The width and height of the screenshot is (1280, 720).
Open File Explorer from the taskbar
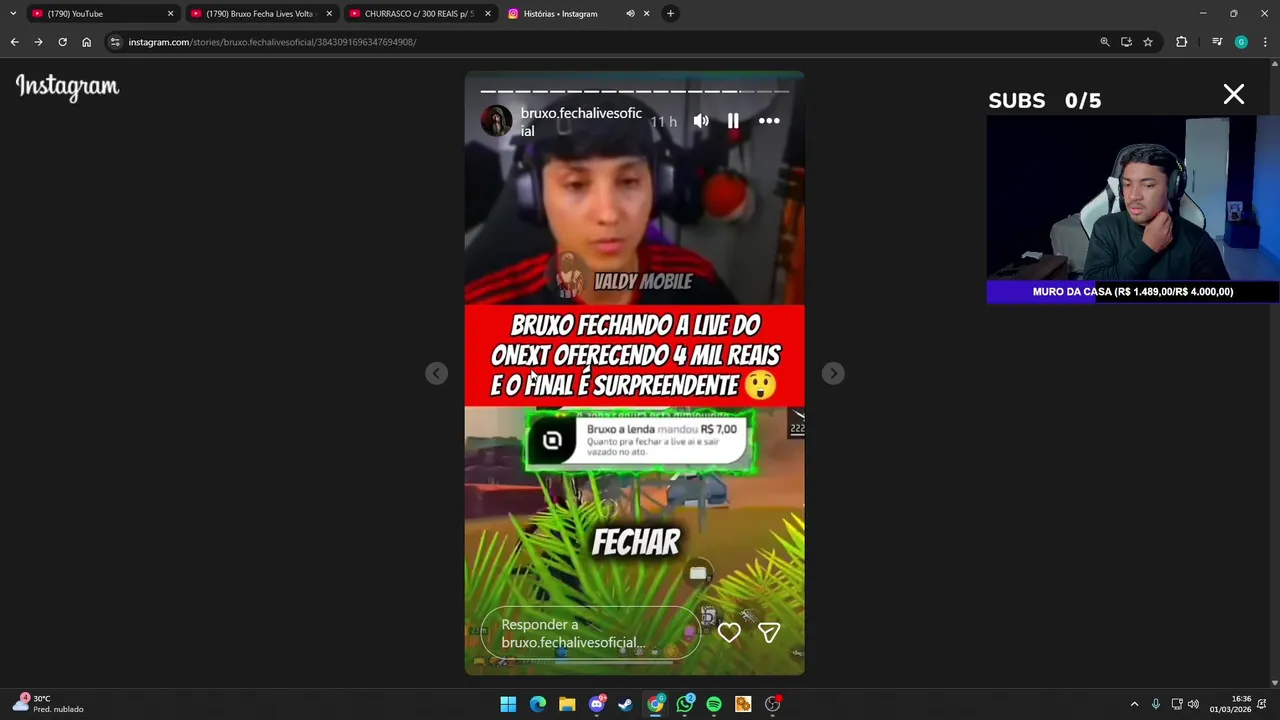pos(567,704)
